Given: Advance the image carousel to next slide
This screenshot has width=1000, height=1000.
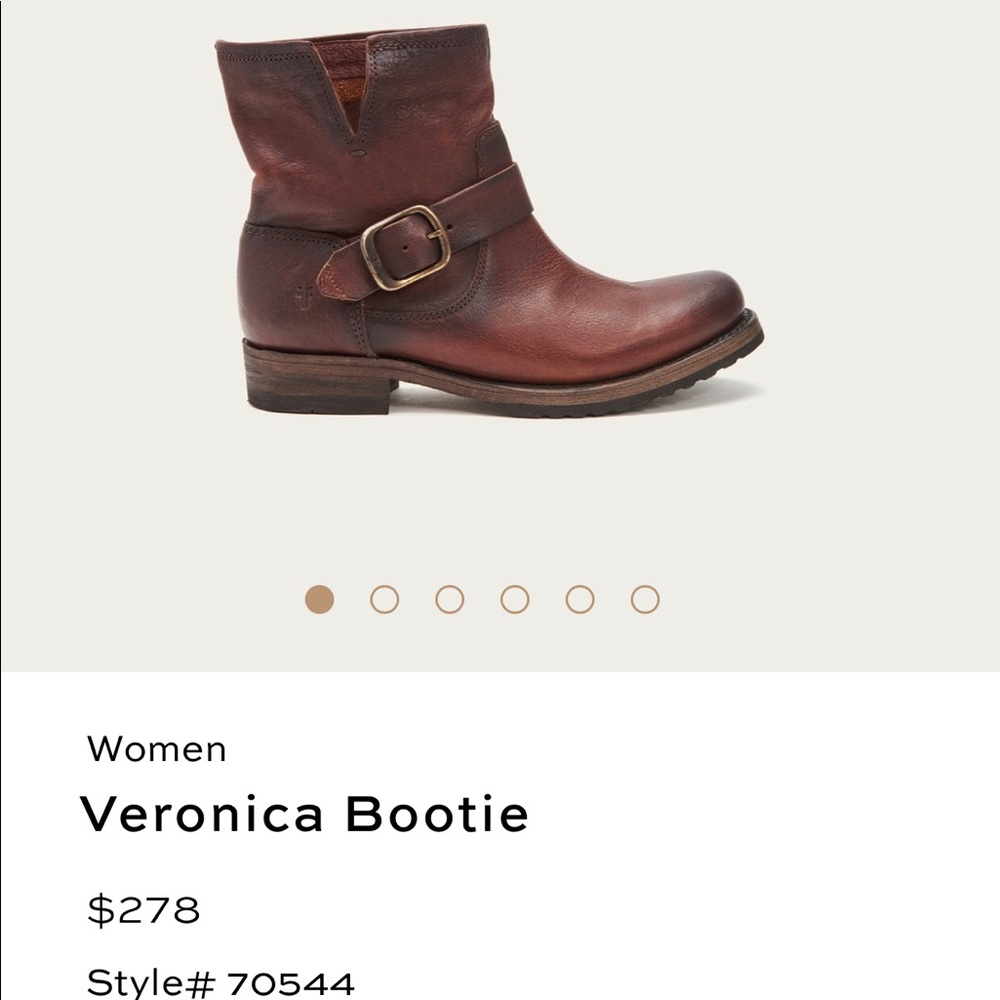Looking at the screenshot, I should point(383,601).
